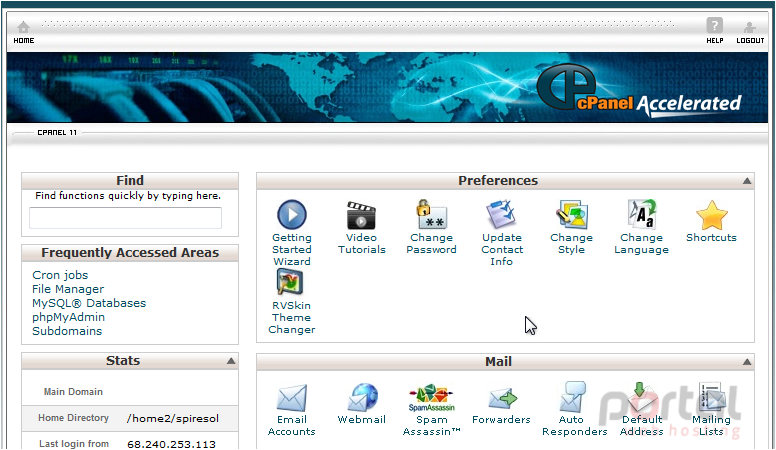Screen dimensions: 776x450
Task: Open the SpamAssassin icon
Action: pyautogui.click(x=431, y=398)
